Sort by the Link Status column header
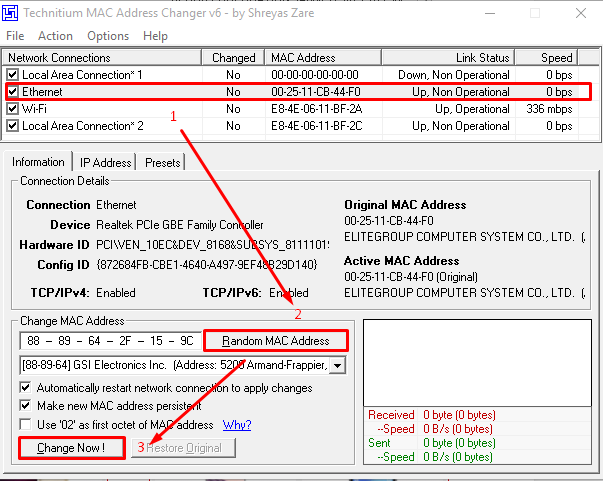Viewport: 603px width, 481px height. tap(448, 58)
